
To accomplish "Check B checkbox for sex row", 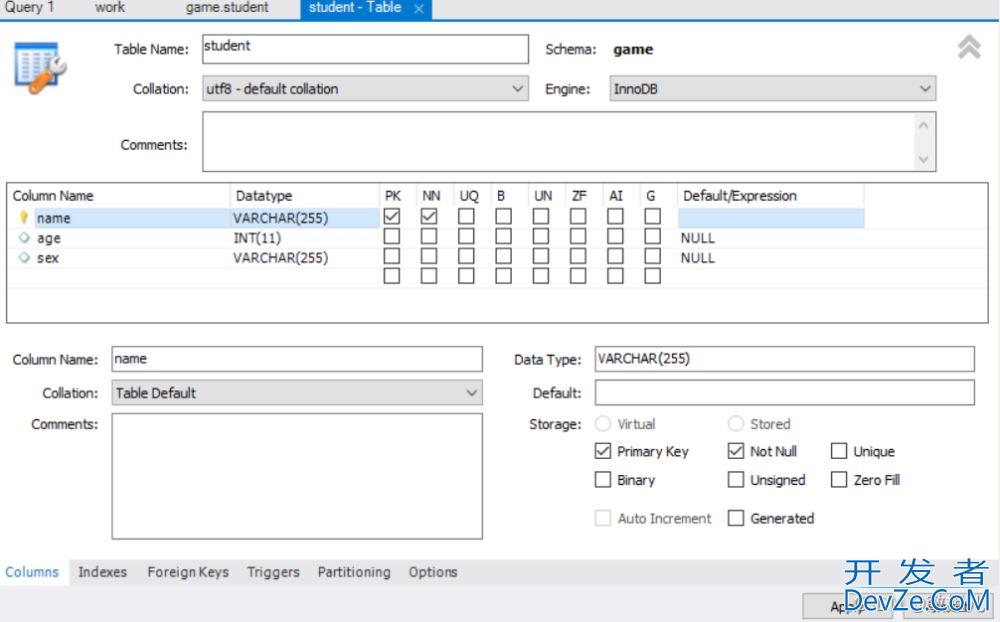I will coord(503,256).
